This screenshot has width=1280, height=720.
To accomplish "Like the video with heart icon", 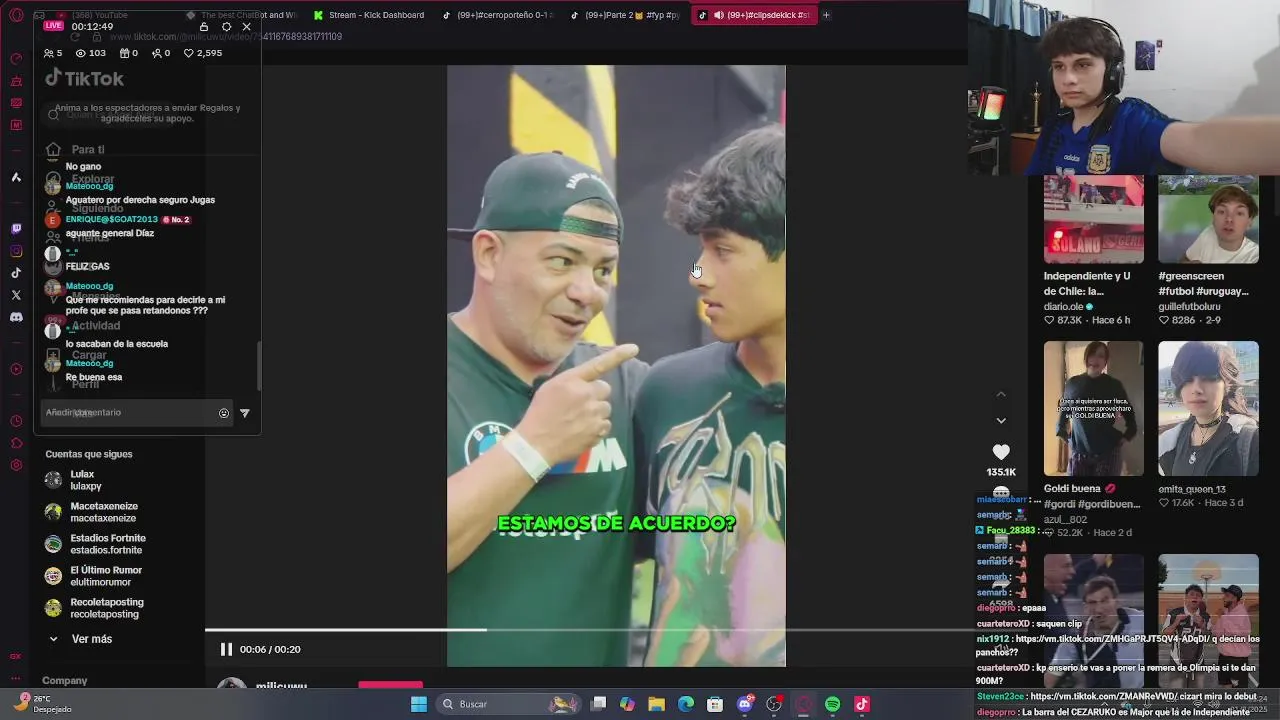I will click(1001, 452).
